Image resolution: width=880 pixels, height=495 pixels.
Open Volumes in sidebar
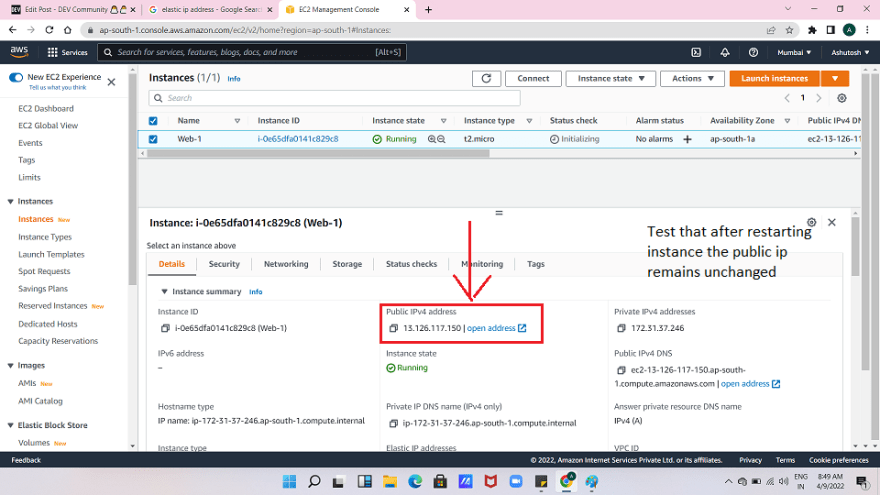coord(34,443)
